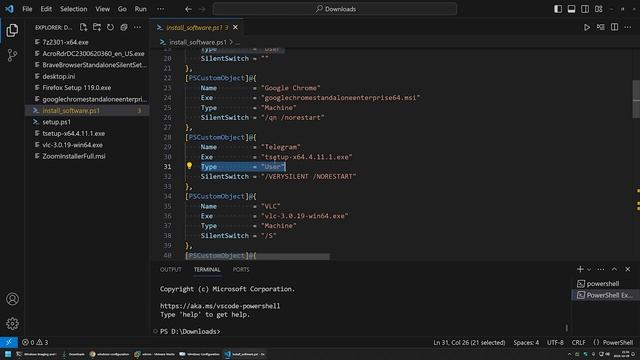Open the Manage gear icon
Image resolution: width=640 pixels, height=360 pixels.
tap(12, 324)
